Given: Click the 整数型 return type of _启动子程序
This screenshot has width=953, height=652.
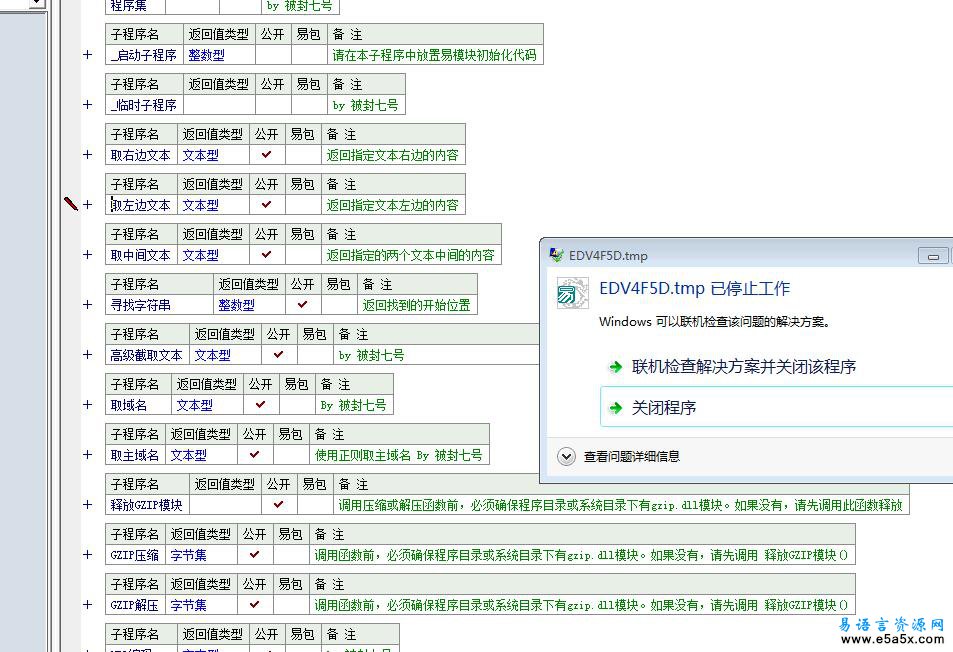Looking at the screenshot, I should (207, 55).
